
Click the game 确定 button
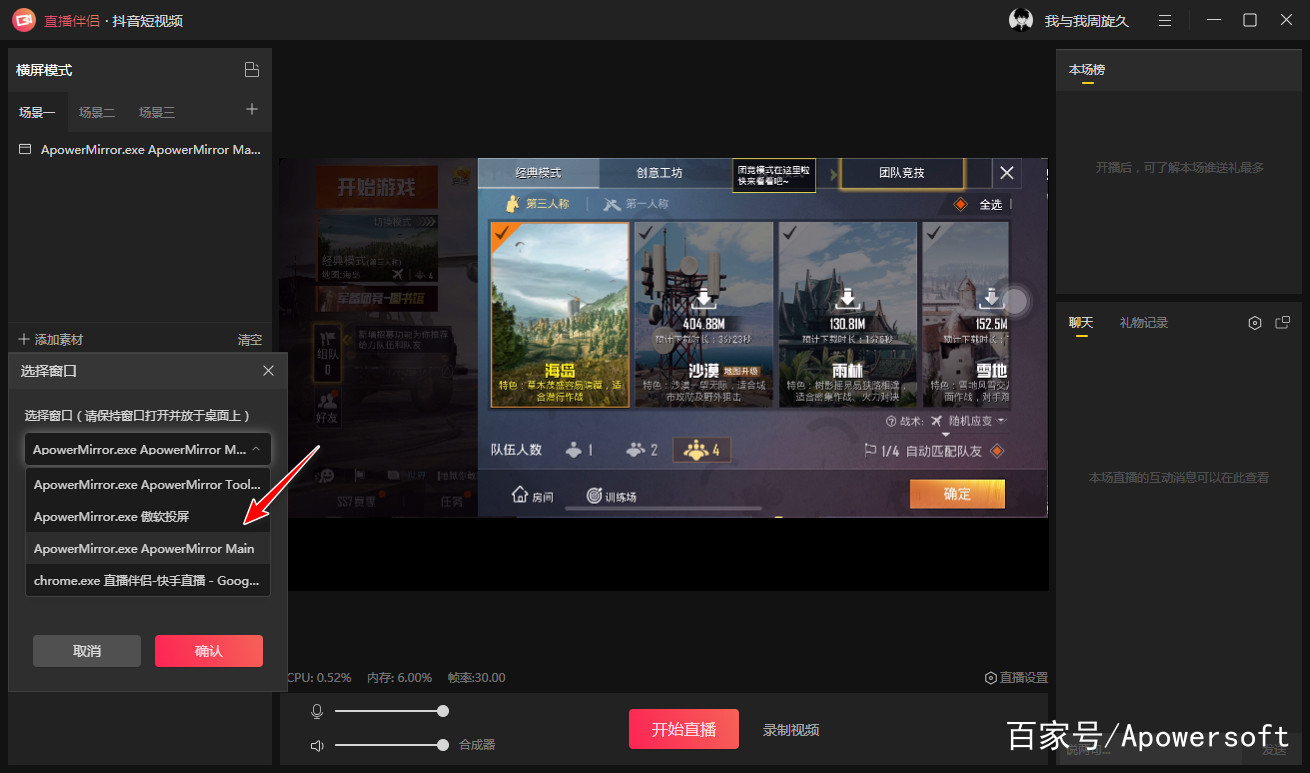click(957, 494)
